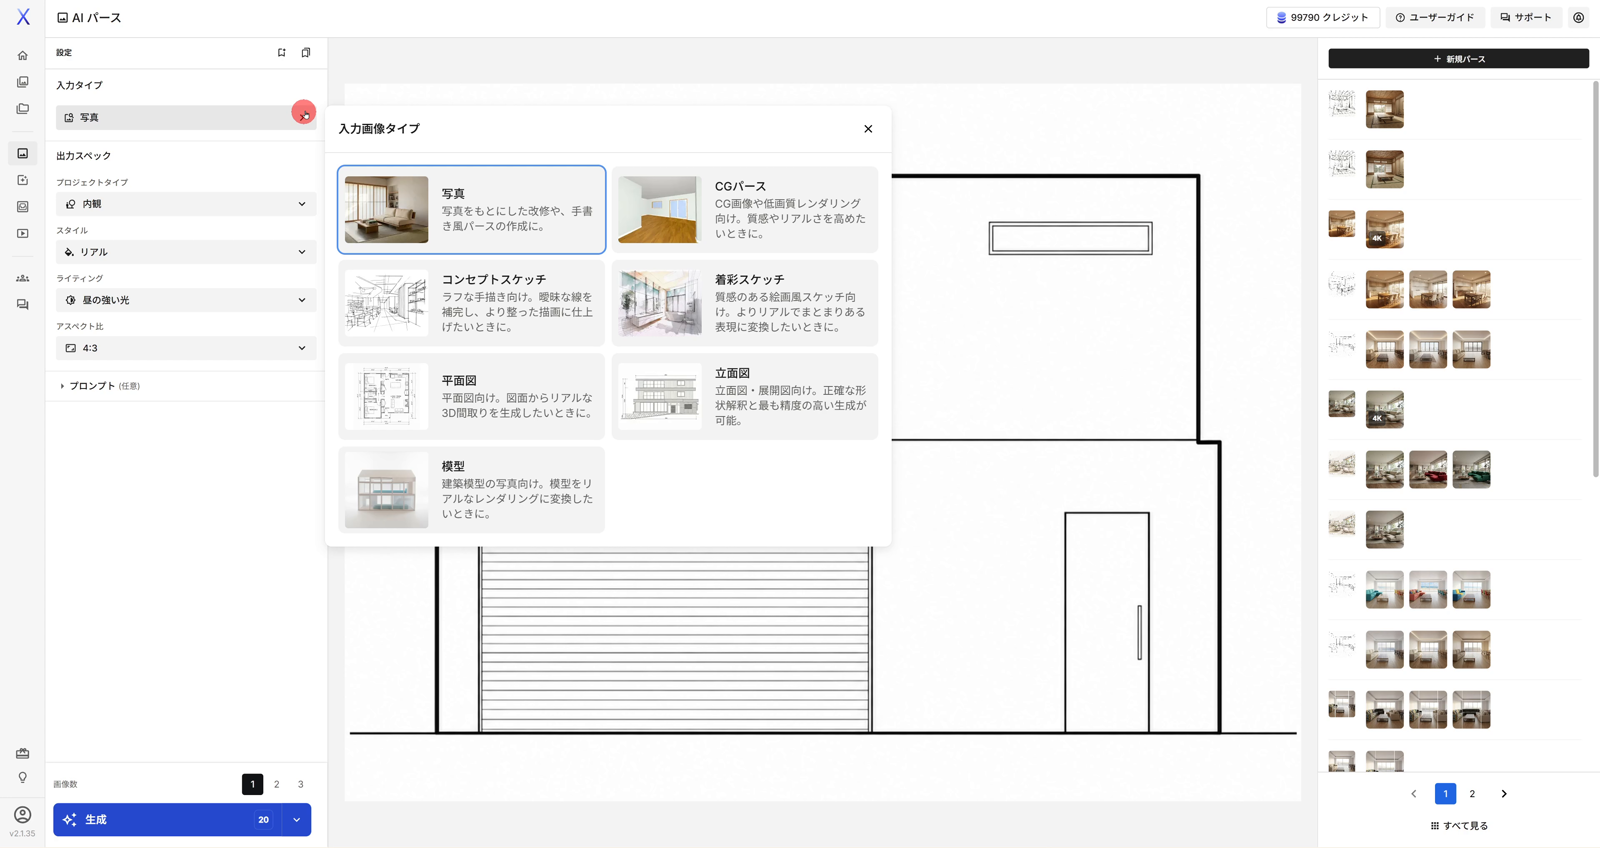Screen dimensions: 1600x848
Task: Open the ユーザーガイド link
Action: click(1435, 17)
